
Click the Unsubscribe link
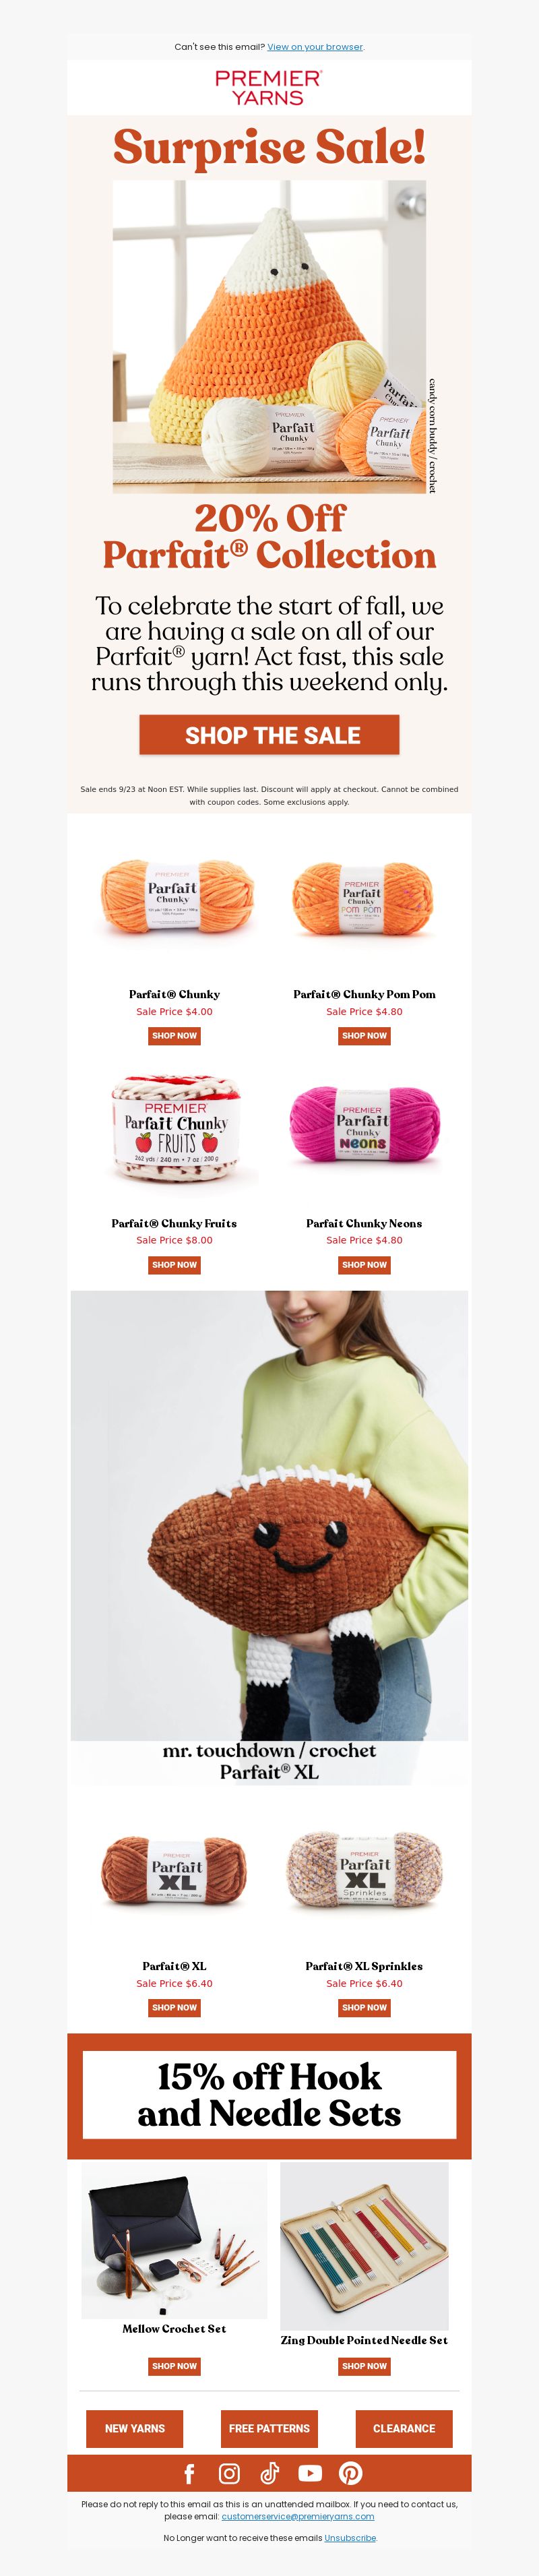pyautogui.click(x=350, y=2538)
